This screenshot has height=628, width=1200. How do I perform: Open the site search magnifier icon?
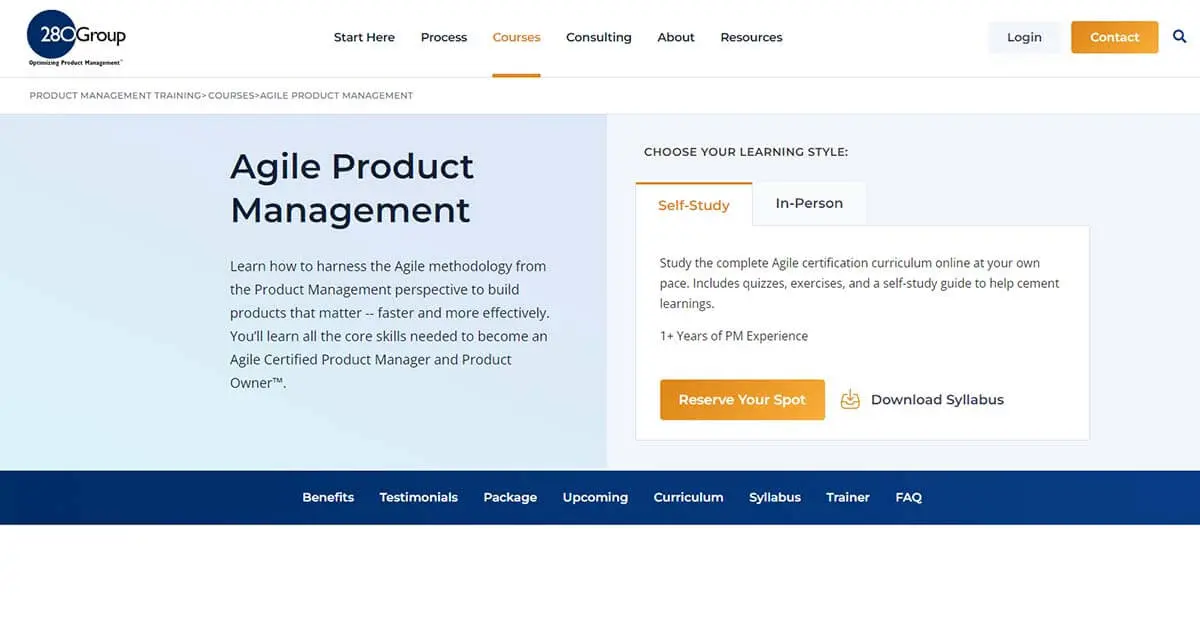point(1180,37)
